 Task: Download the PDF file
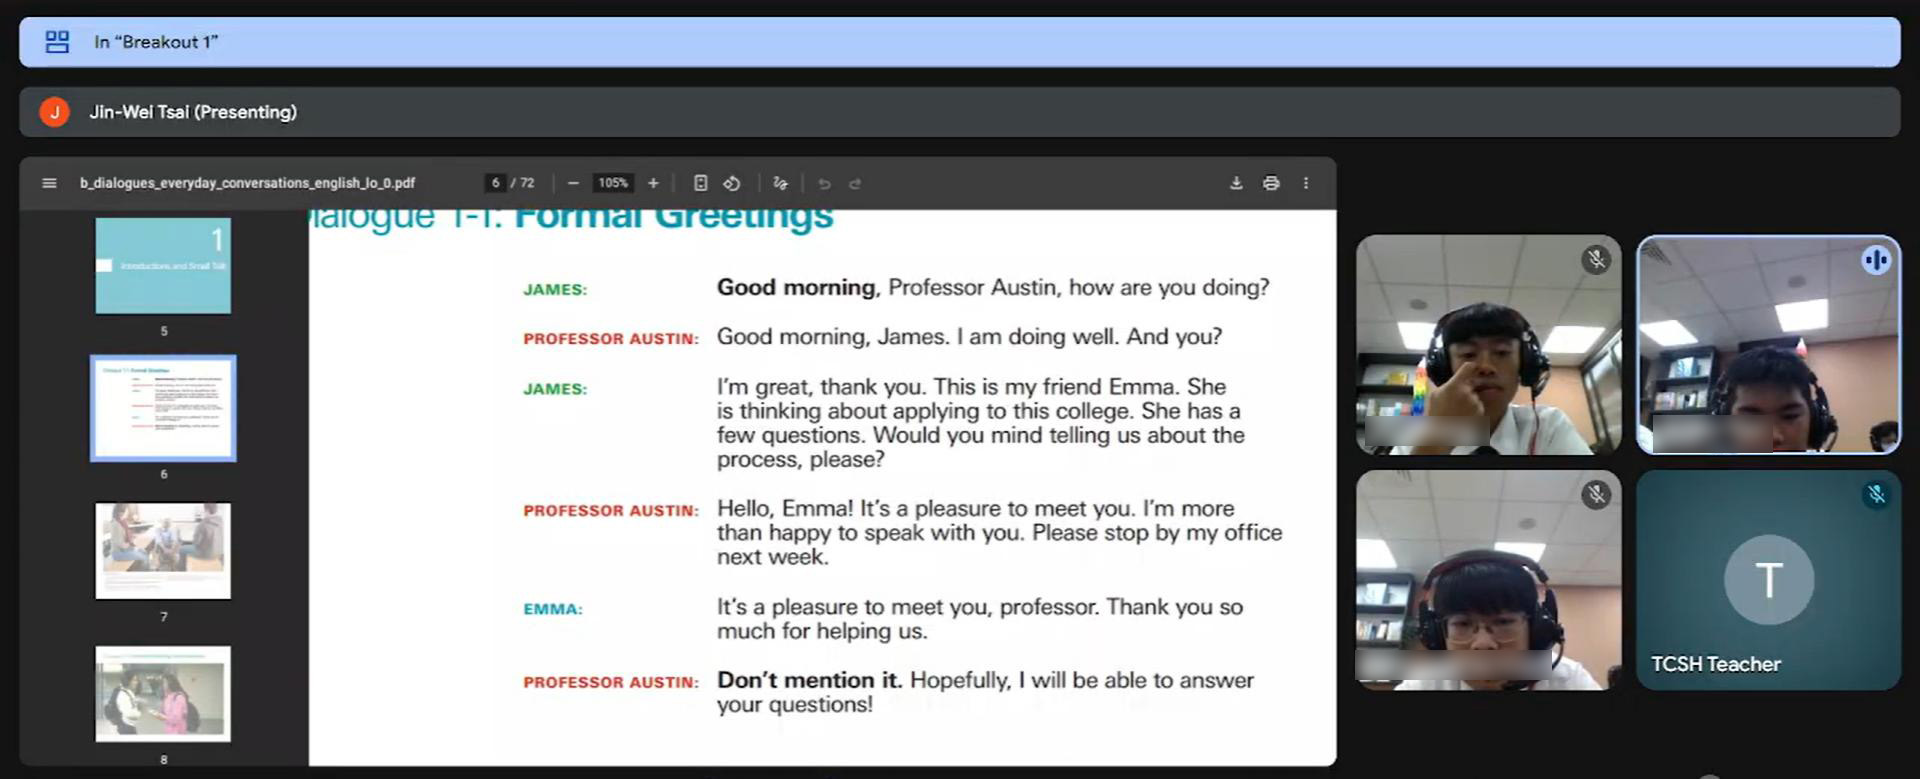point(1236,183)
